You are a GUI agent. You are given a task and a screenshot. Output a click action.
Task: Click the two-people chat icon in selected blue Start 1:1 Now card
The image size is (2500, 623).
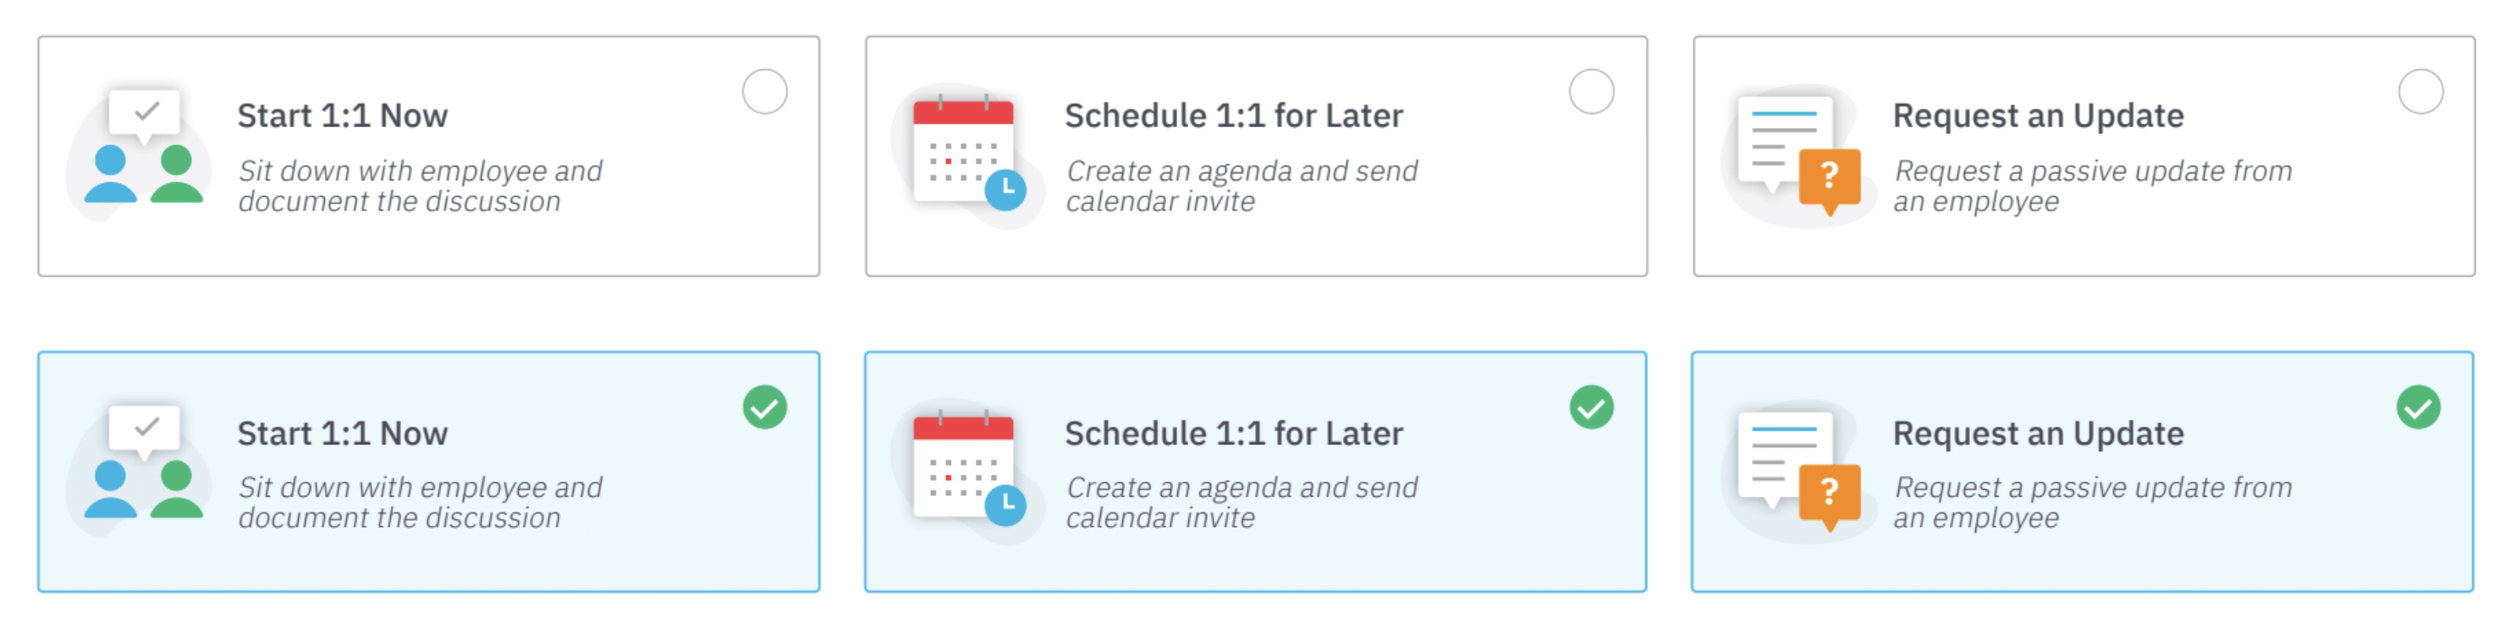(140, 469)
